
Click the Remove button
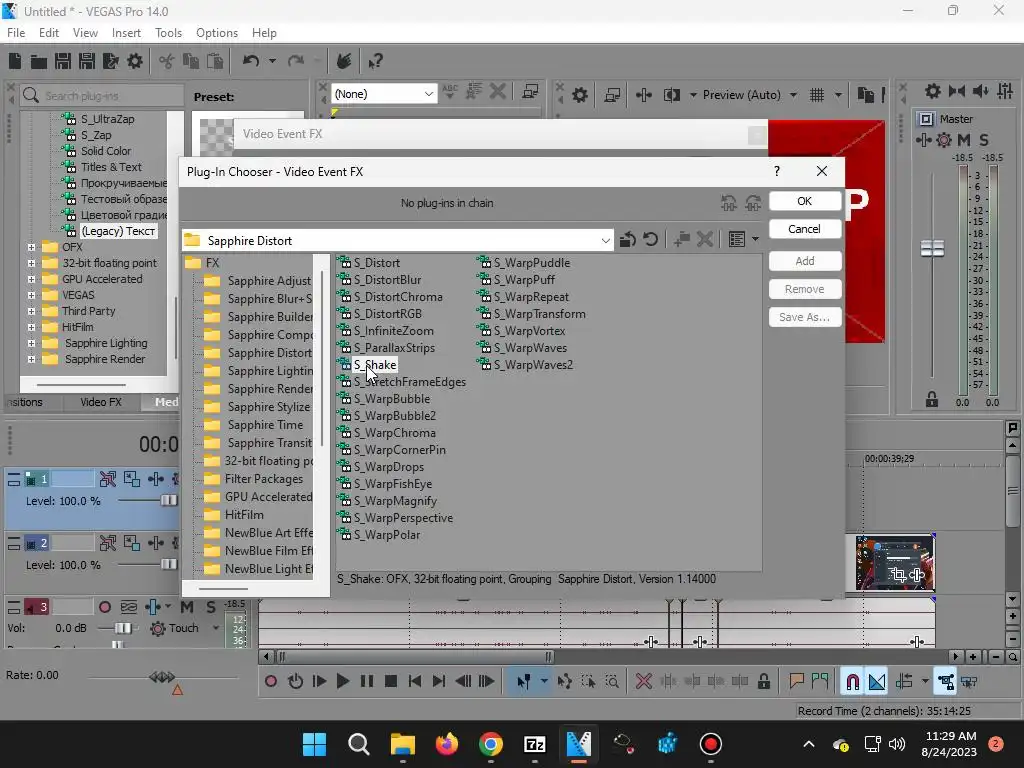pos(805,289)
